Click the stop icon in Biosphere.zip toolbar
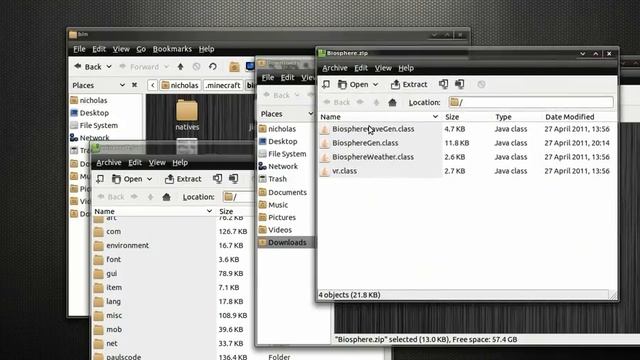 [x=481, y=84]
